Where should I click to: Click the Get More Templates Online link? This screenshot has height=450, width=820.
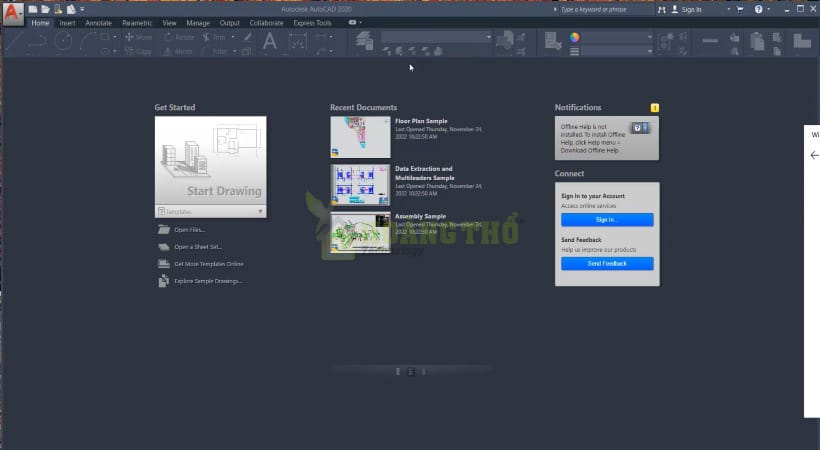coord(208,264)
